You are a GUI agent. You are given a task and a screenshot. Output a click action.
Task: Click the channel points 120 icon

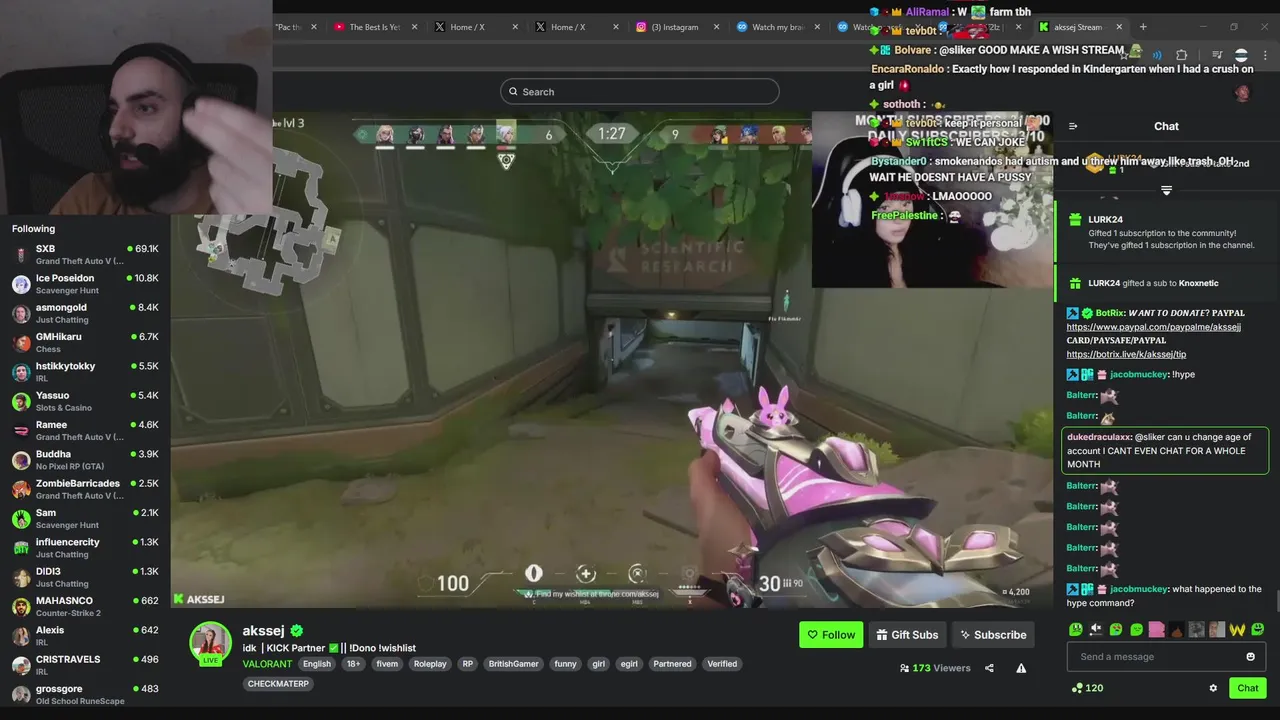1077,688
